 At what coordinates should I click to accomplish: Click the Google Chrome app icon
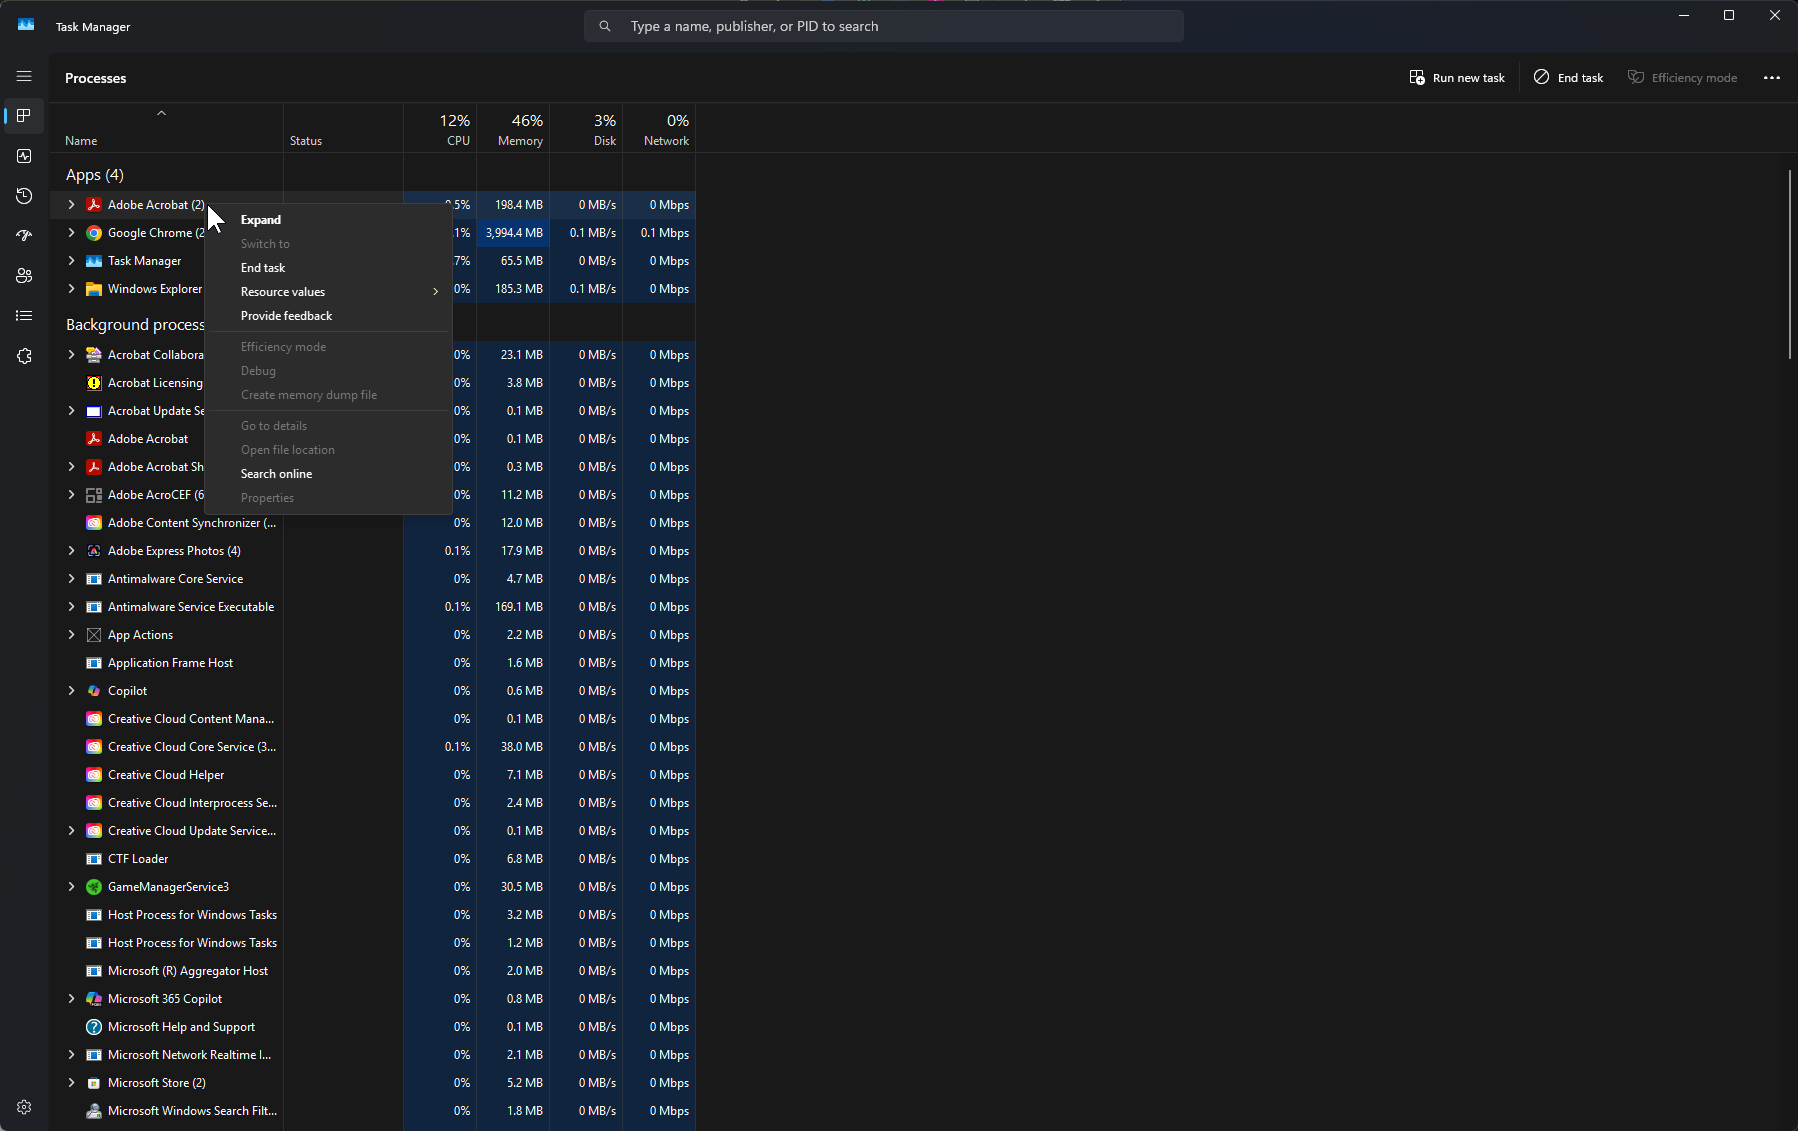[x=94, y=233]
